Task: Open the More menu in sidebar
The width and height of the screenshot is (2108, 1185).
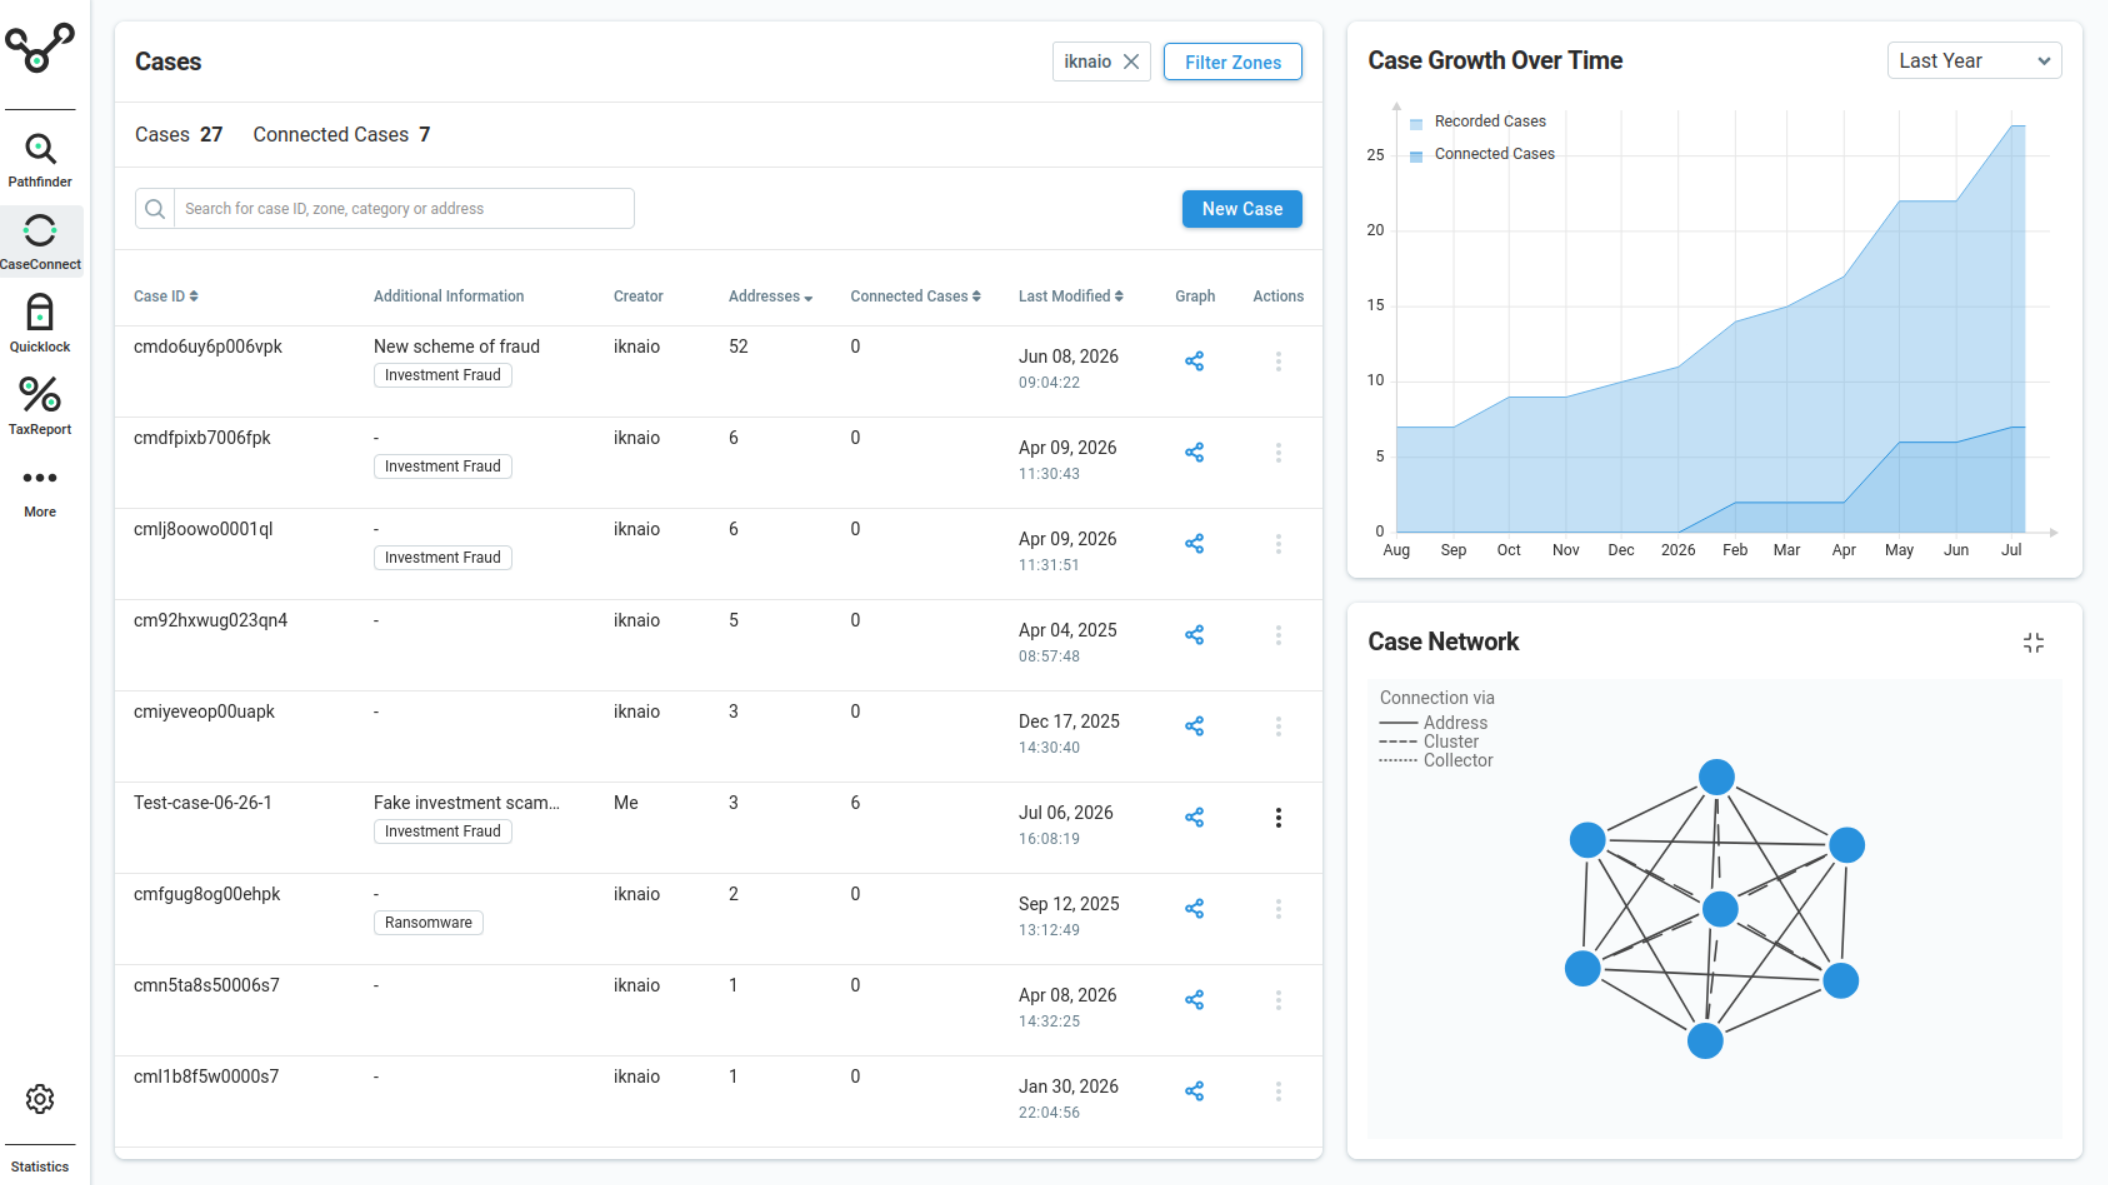Action: (x=40, y=493)
